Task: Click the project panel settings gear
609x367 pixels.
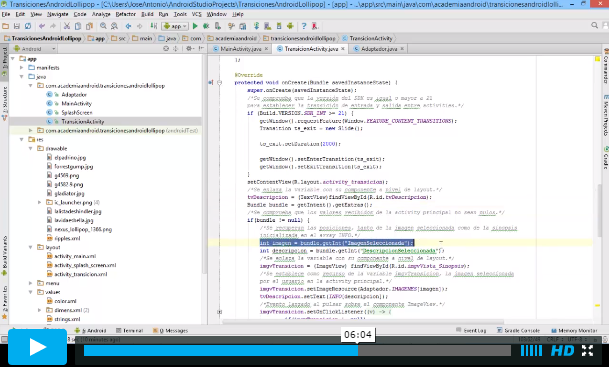Action: (x=190, y=49)
